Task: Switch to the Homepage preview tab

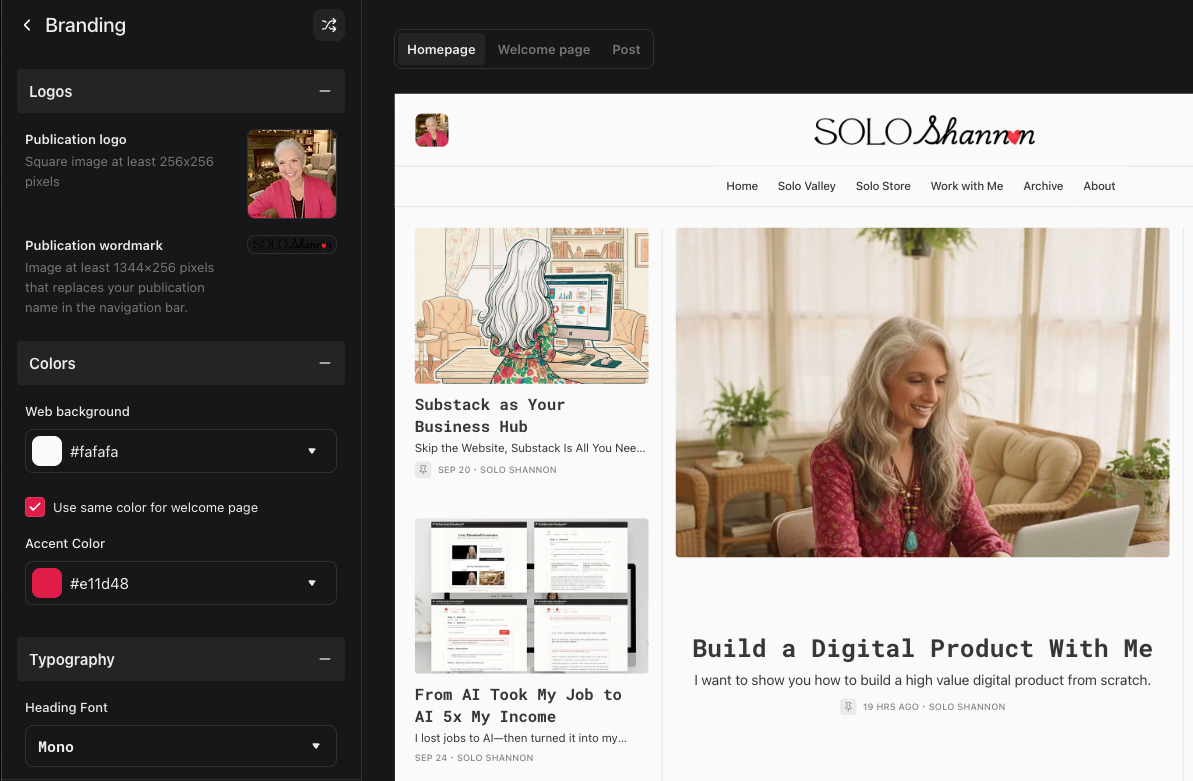Action: click(441, 49)
